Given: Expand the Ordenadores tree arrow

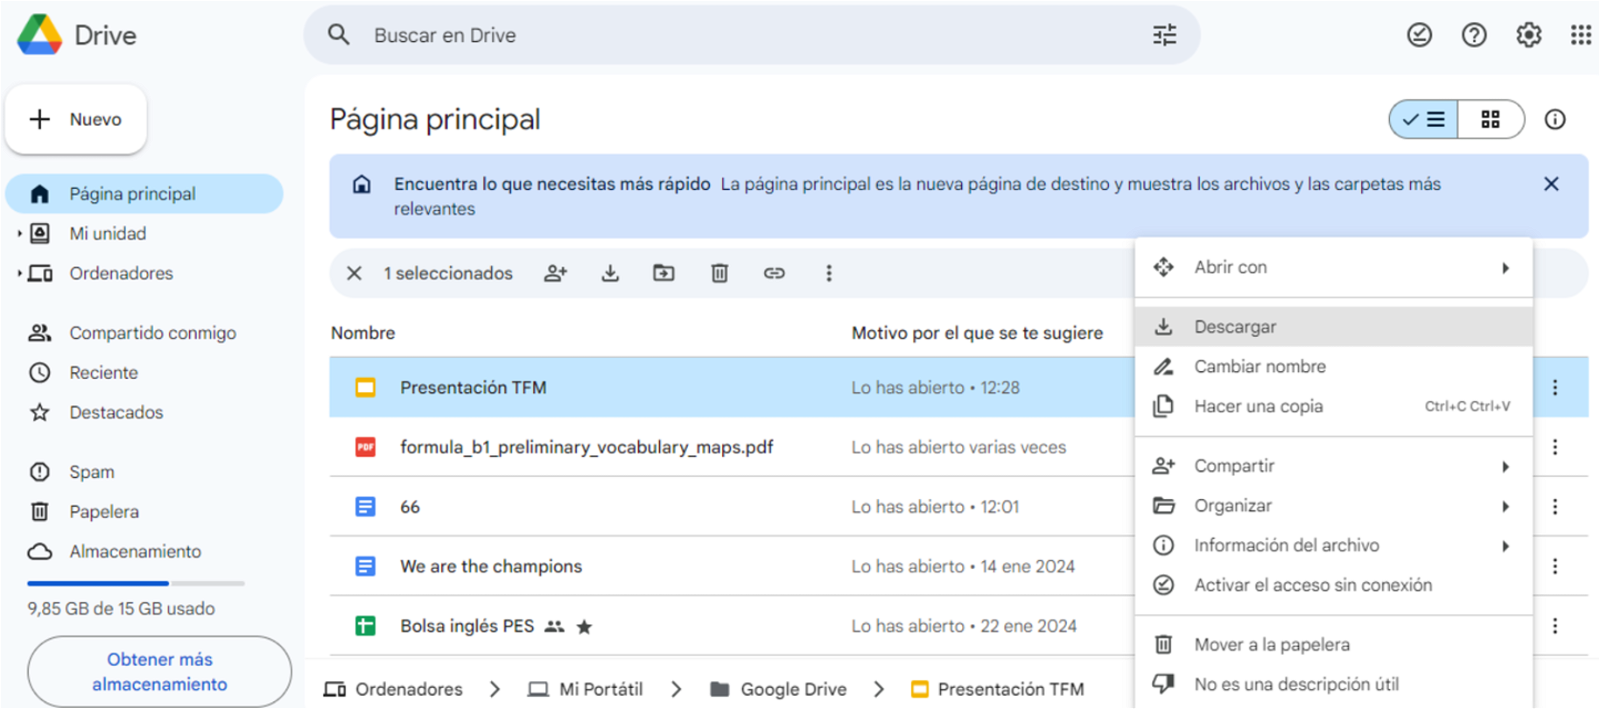Looking at the screenshot, I should (19, 273).
